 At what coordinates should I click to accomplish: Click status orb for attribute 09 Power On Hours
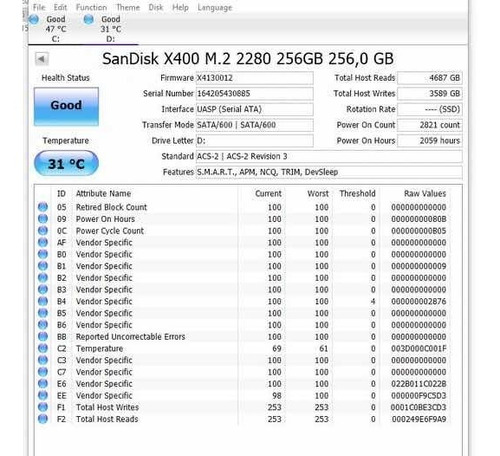point(43,219)
